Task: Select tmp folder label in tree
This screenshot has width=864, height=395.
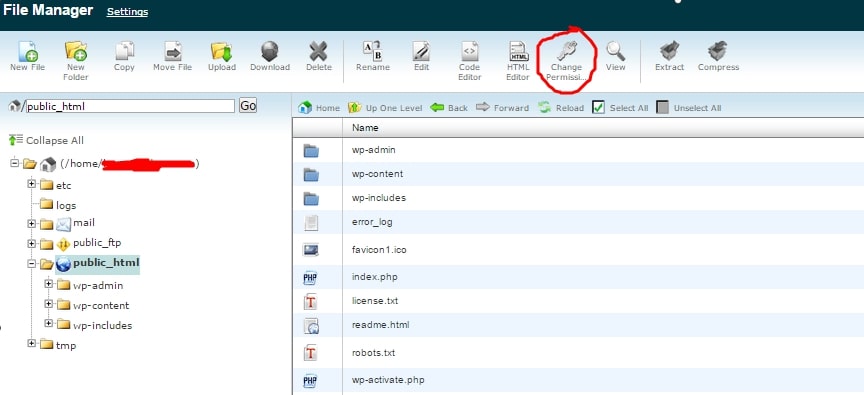Action: click(66, 345)
